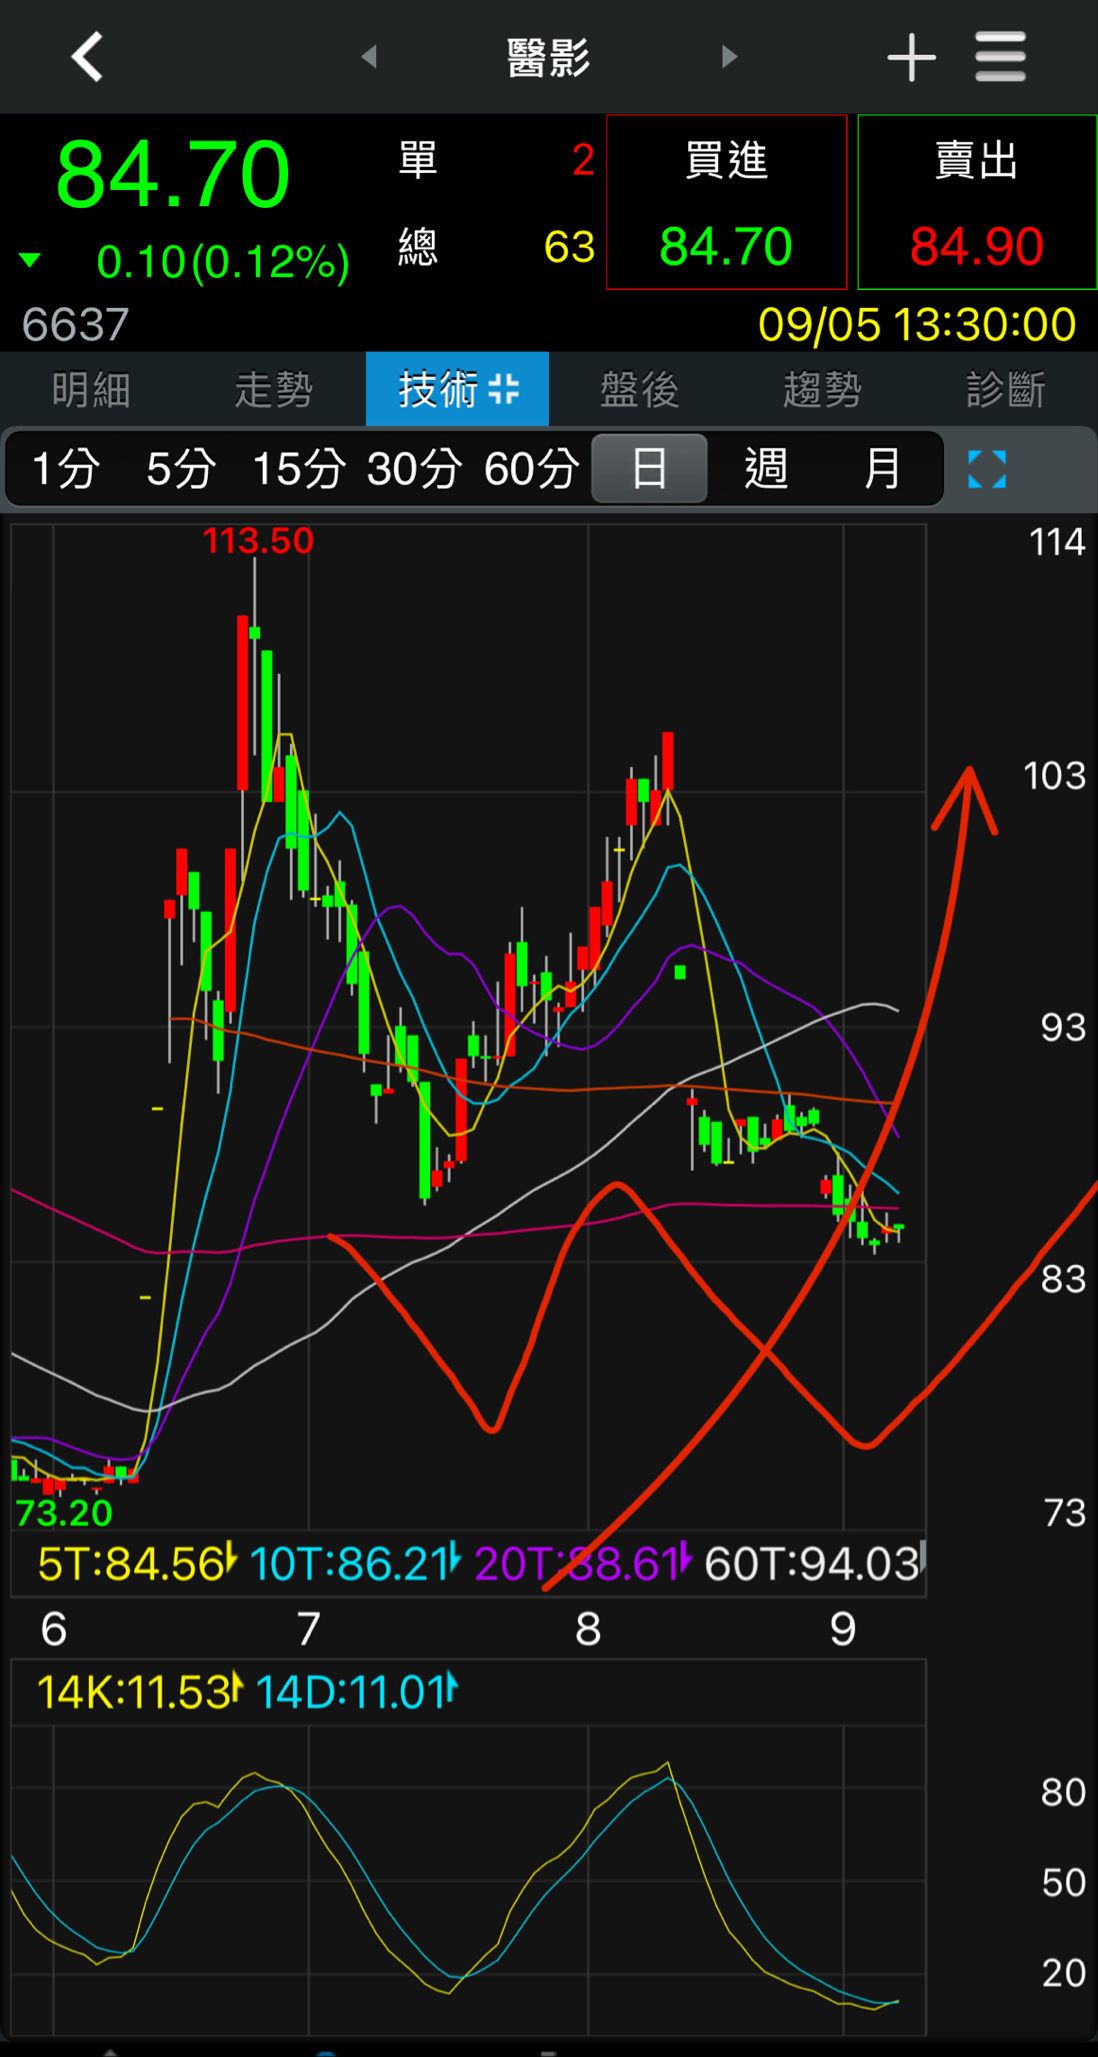Open the 5T moving average setting
The height and width of the screenshot is (2057, 1098).
[x=135, y=1564]
